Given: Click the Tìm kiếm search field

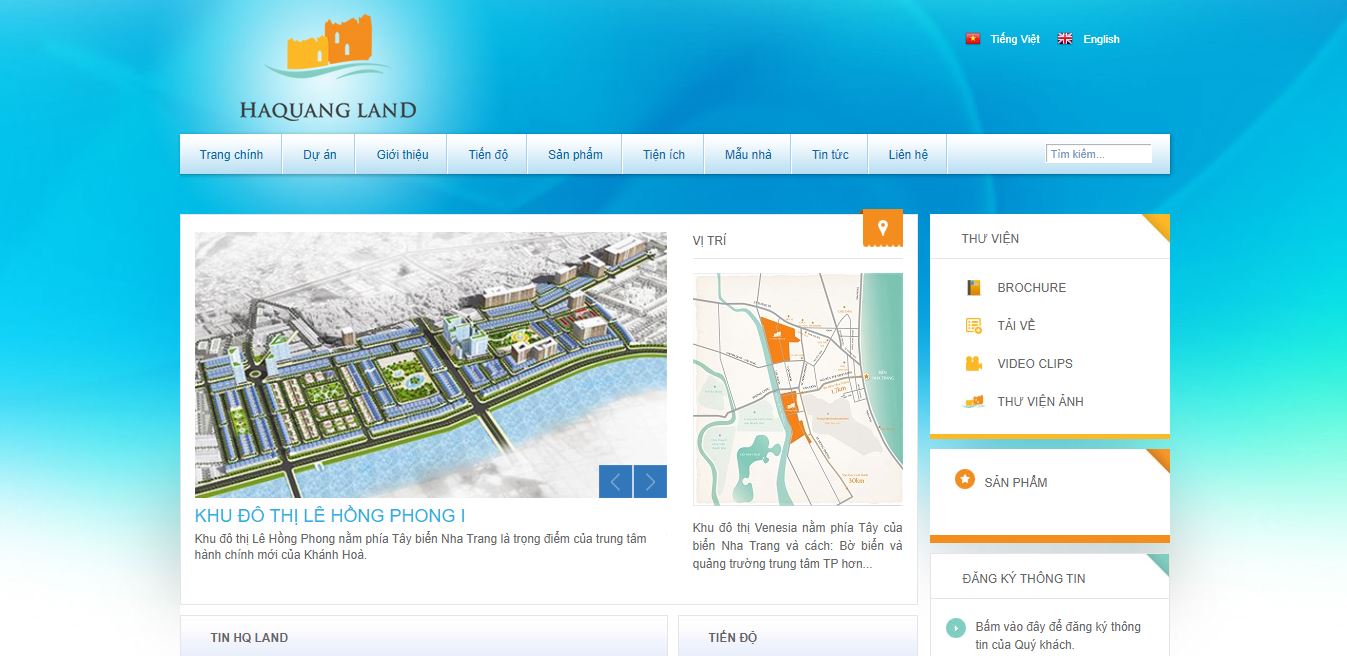Looking at the screenshot, I should click(x=1099, y=154).
